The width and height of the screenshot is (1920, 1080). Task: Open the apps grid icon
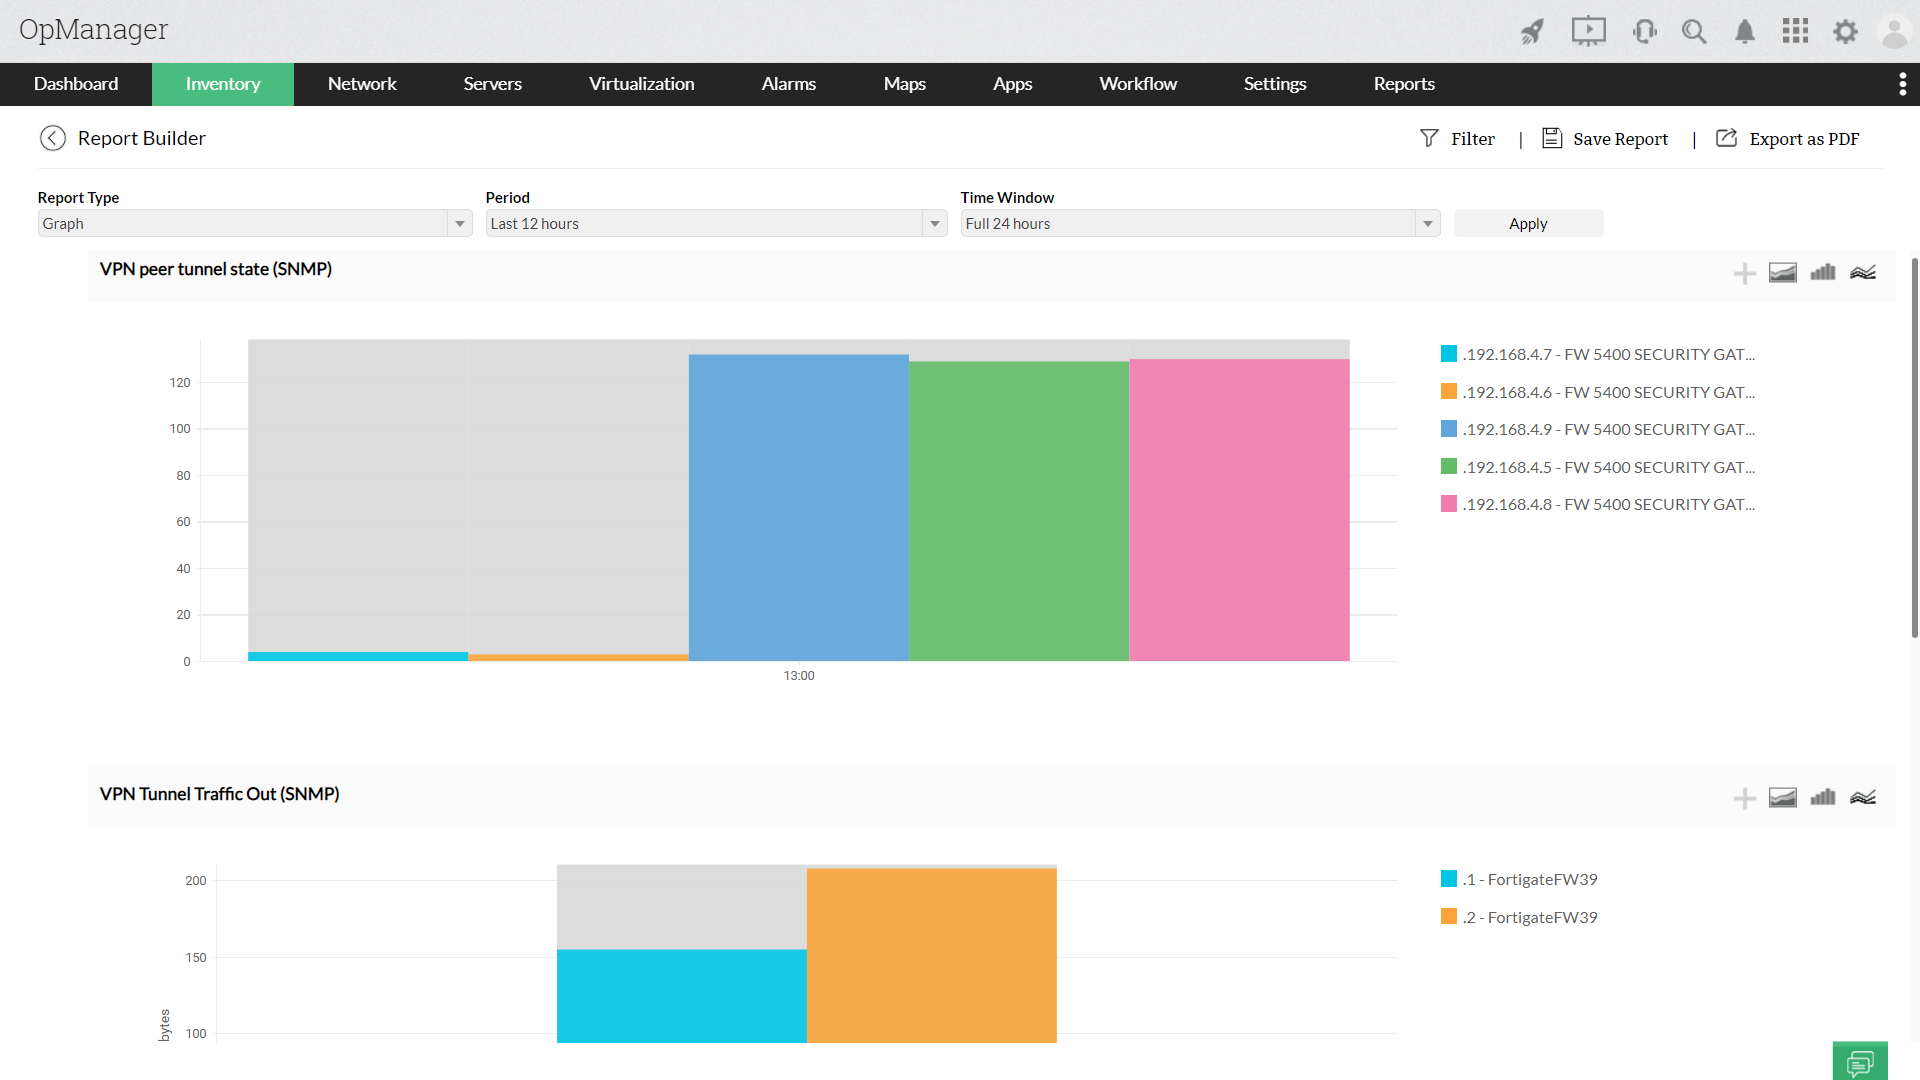1795,32
